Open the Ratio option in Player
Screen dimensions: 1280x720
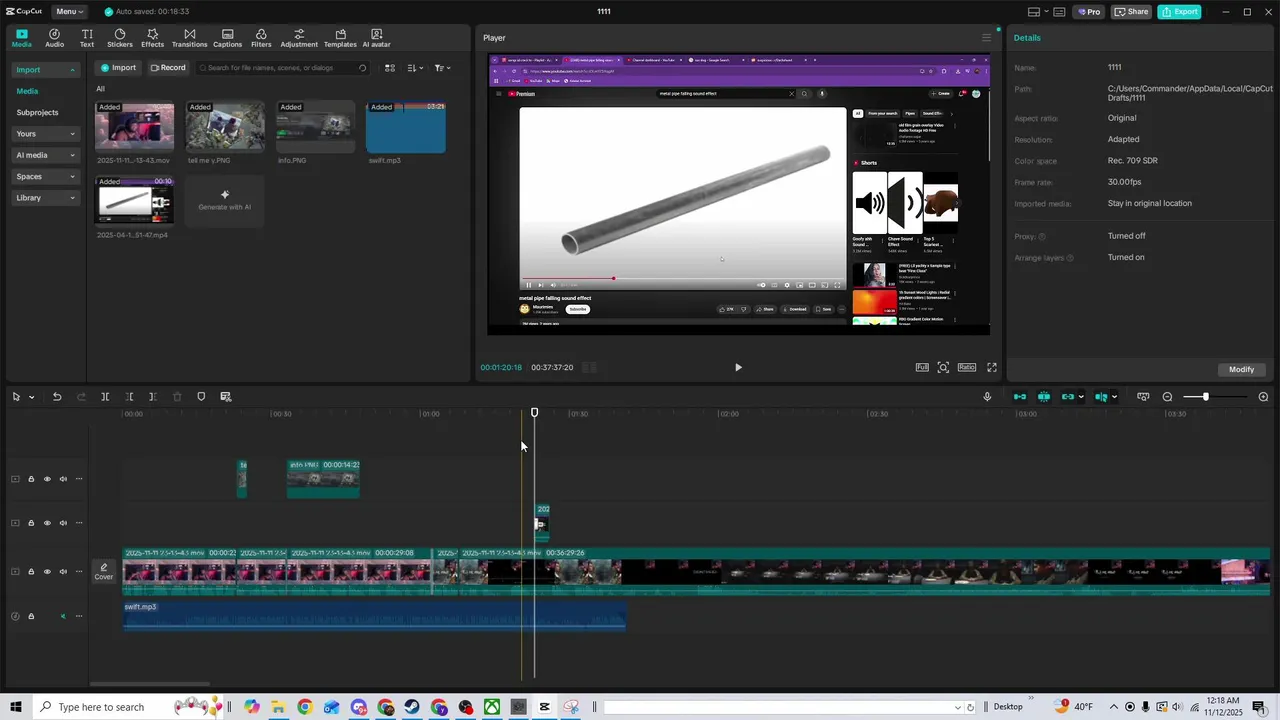coord(967,367)
